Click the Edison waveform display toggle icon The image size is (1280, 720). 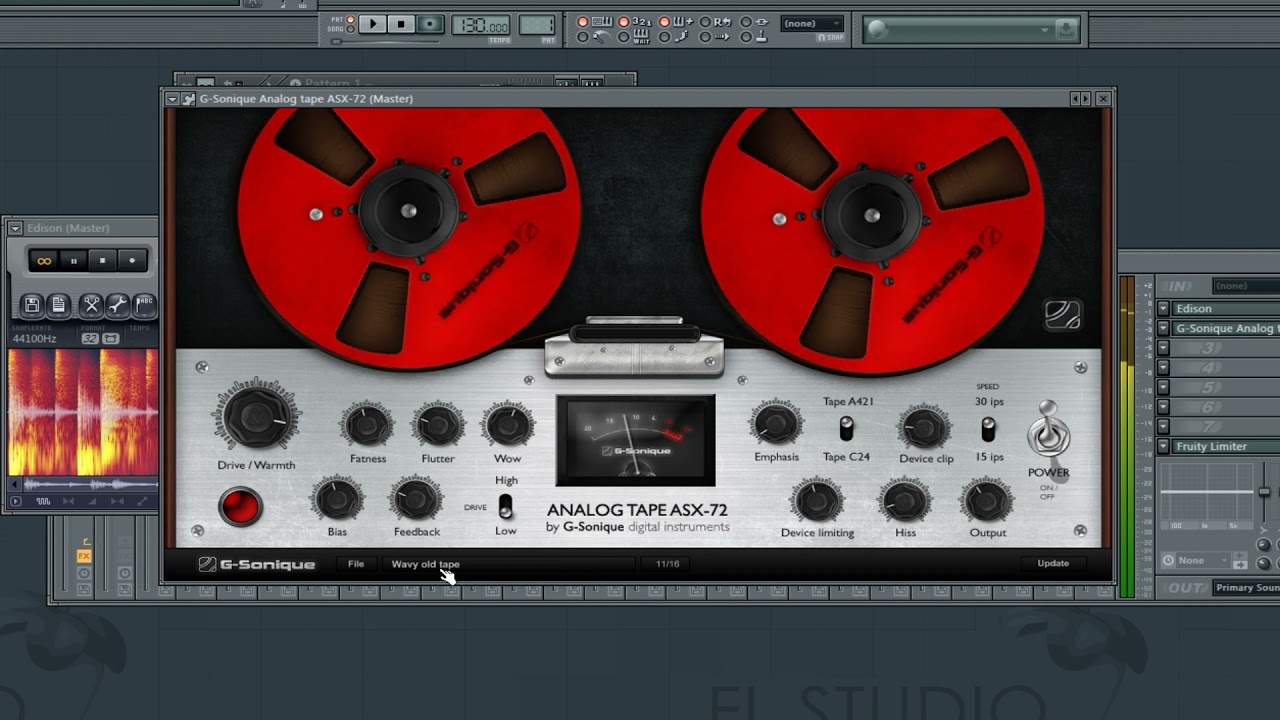(x=43, y=501)
